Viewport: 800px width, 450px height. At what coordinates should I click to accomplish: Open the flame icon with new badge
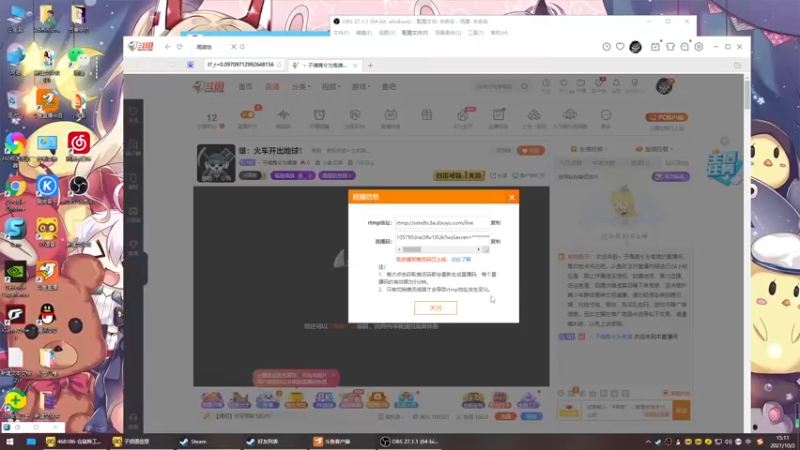463,115
